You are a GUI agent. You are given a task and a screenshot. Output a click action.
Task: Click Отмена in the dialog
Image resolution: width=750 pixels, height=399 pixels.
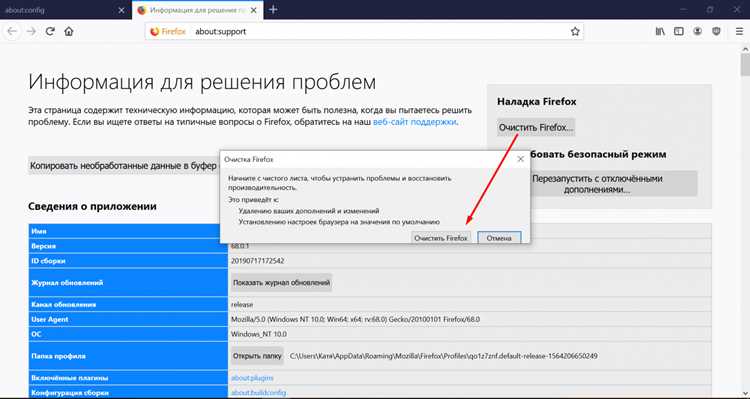click(499, 238)
